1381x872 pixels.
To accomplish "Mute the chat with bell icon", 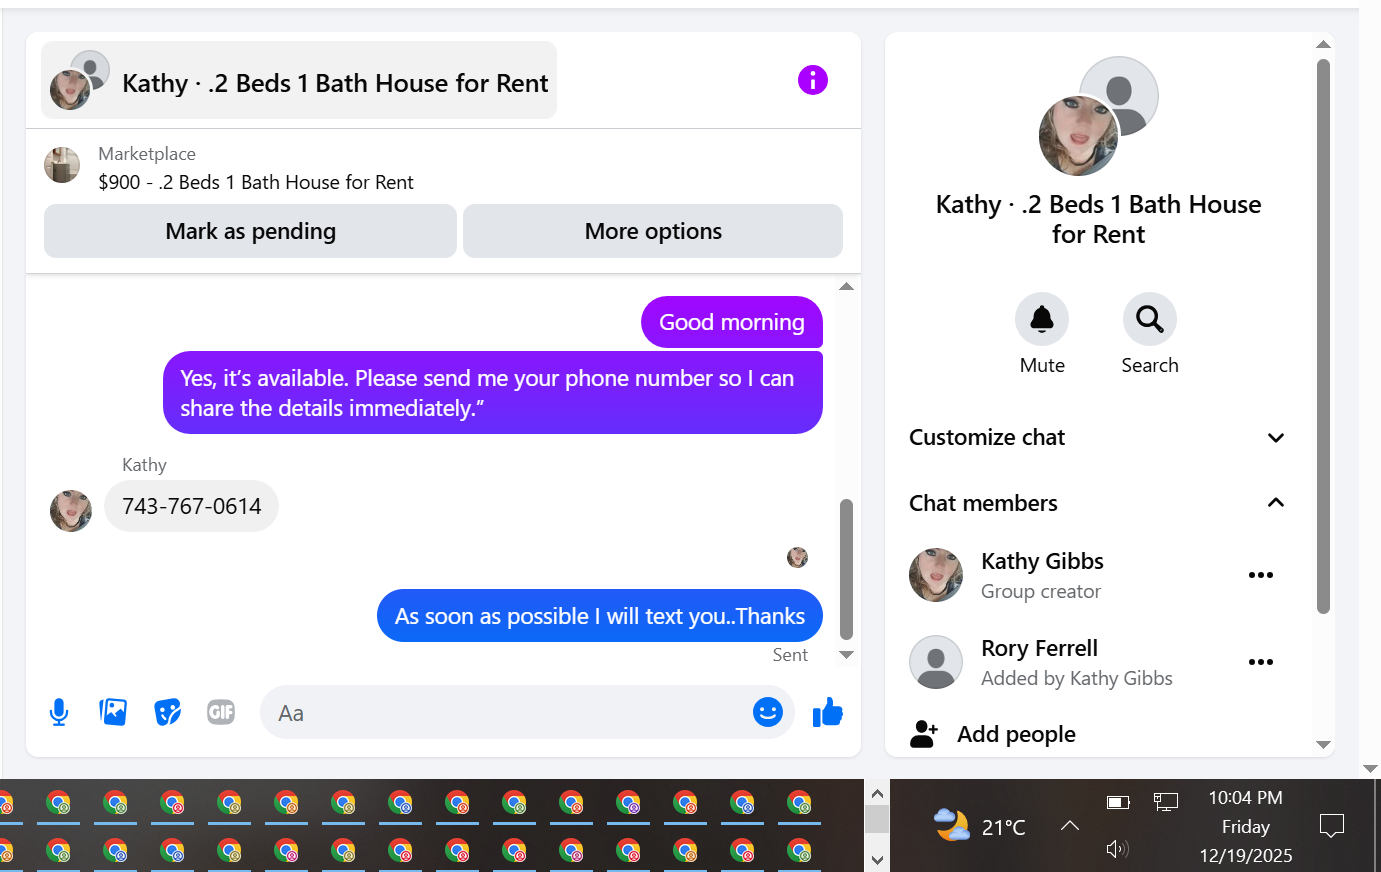I will [1042, 319].
